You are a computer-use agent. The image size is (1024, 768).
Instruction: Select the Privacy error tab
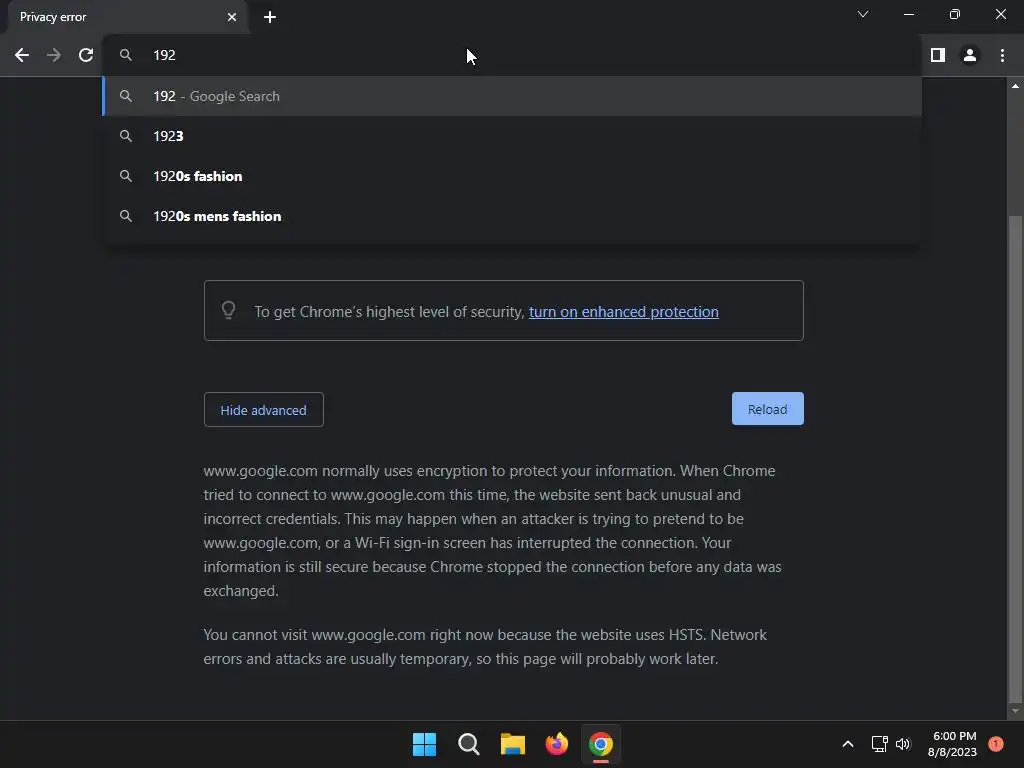pyautogui.click(x=127, y=17)
